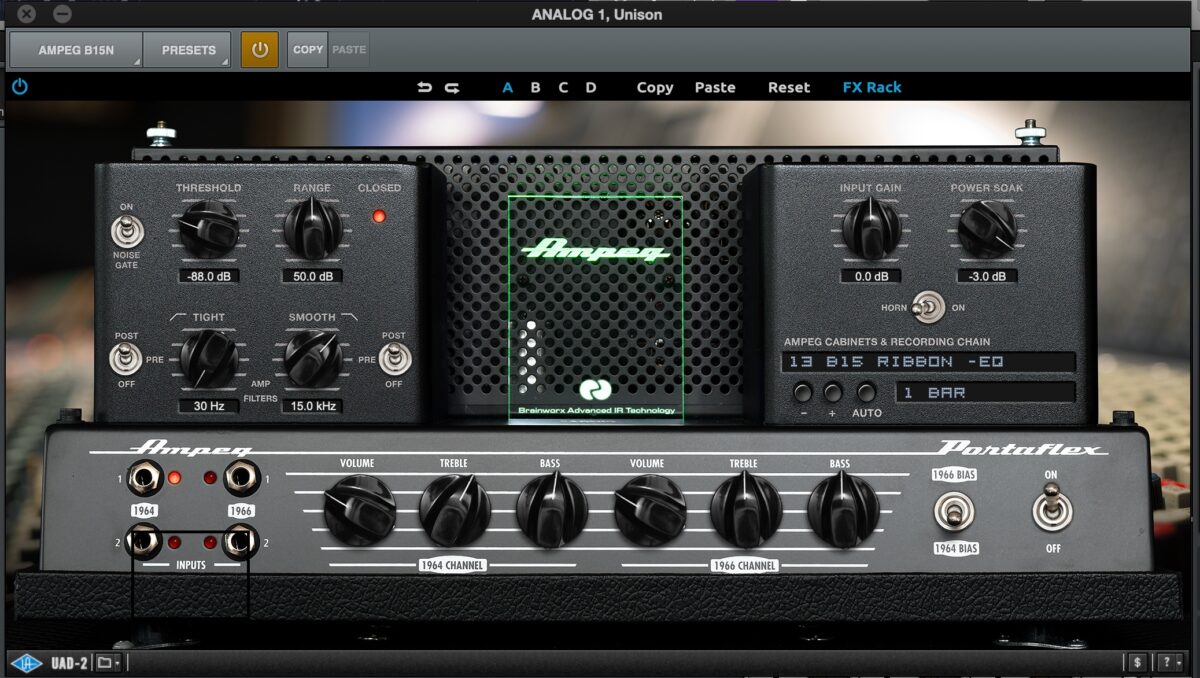Image resolution: width=1200 pixels, height=678 pixels.
Task: Select settings bank C
Action: (563, 88)
